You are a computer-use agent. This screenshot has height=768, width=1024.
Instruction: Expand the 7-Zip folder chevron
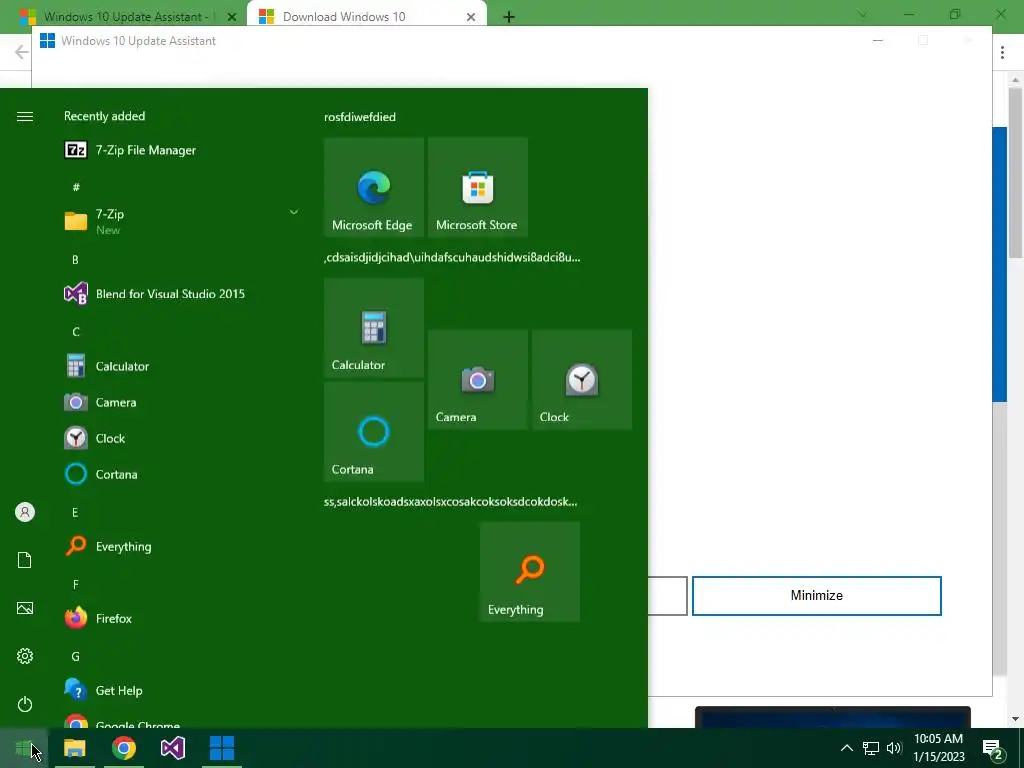pos(294,212)
